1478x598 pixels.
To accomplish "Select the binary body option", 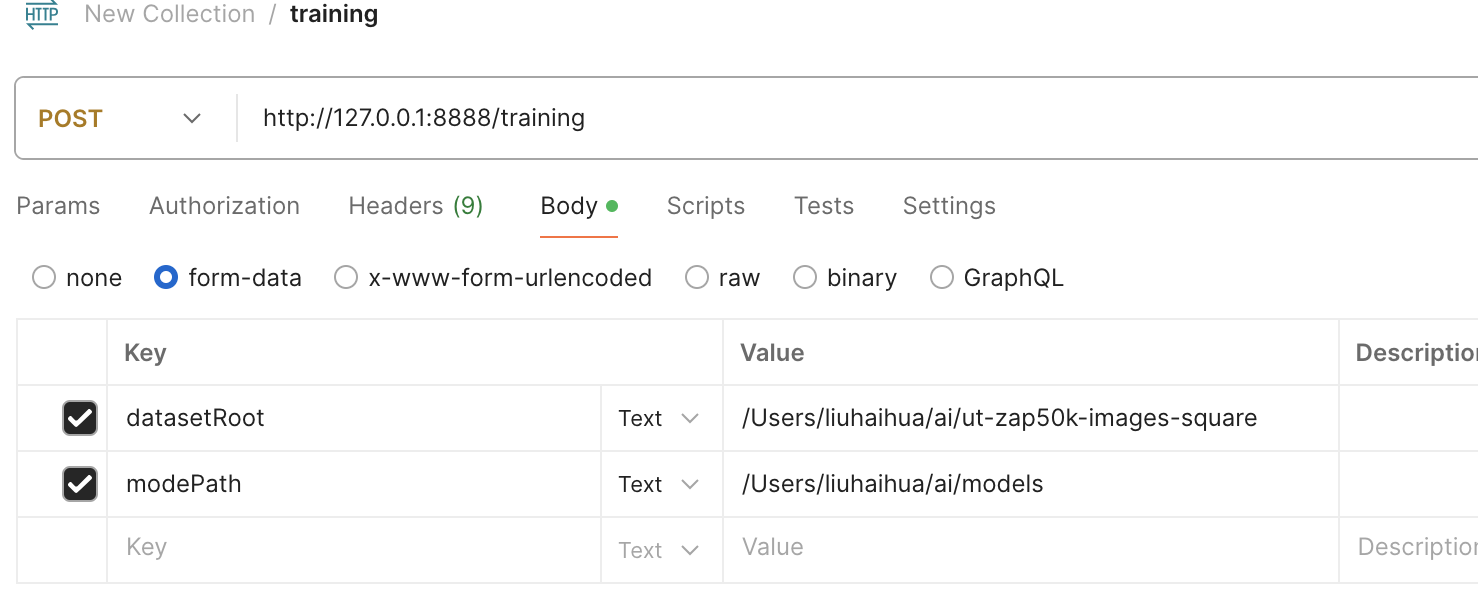I will [805, 278].
